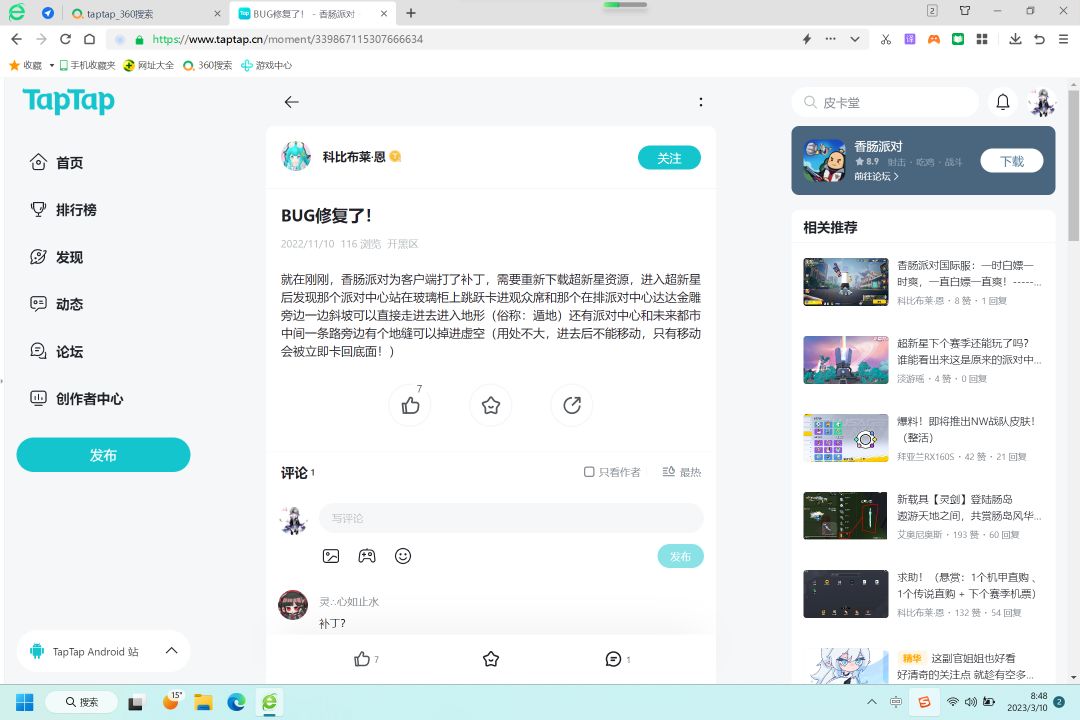Switch to taptap_360搜索 browser tab
This screenshot has width=1080, height=720.
point(145,13)
